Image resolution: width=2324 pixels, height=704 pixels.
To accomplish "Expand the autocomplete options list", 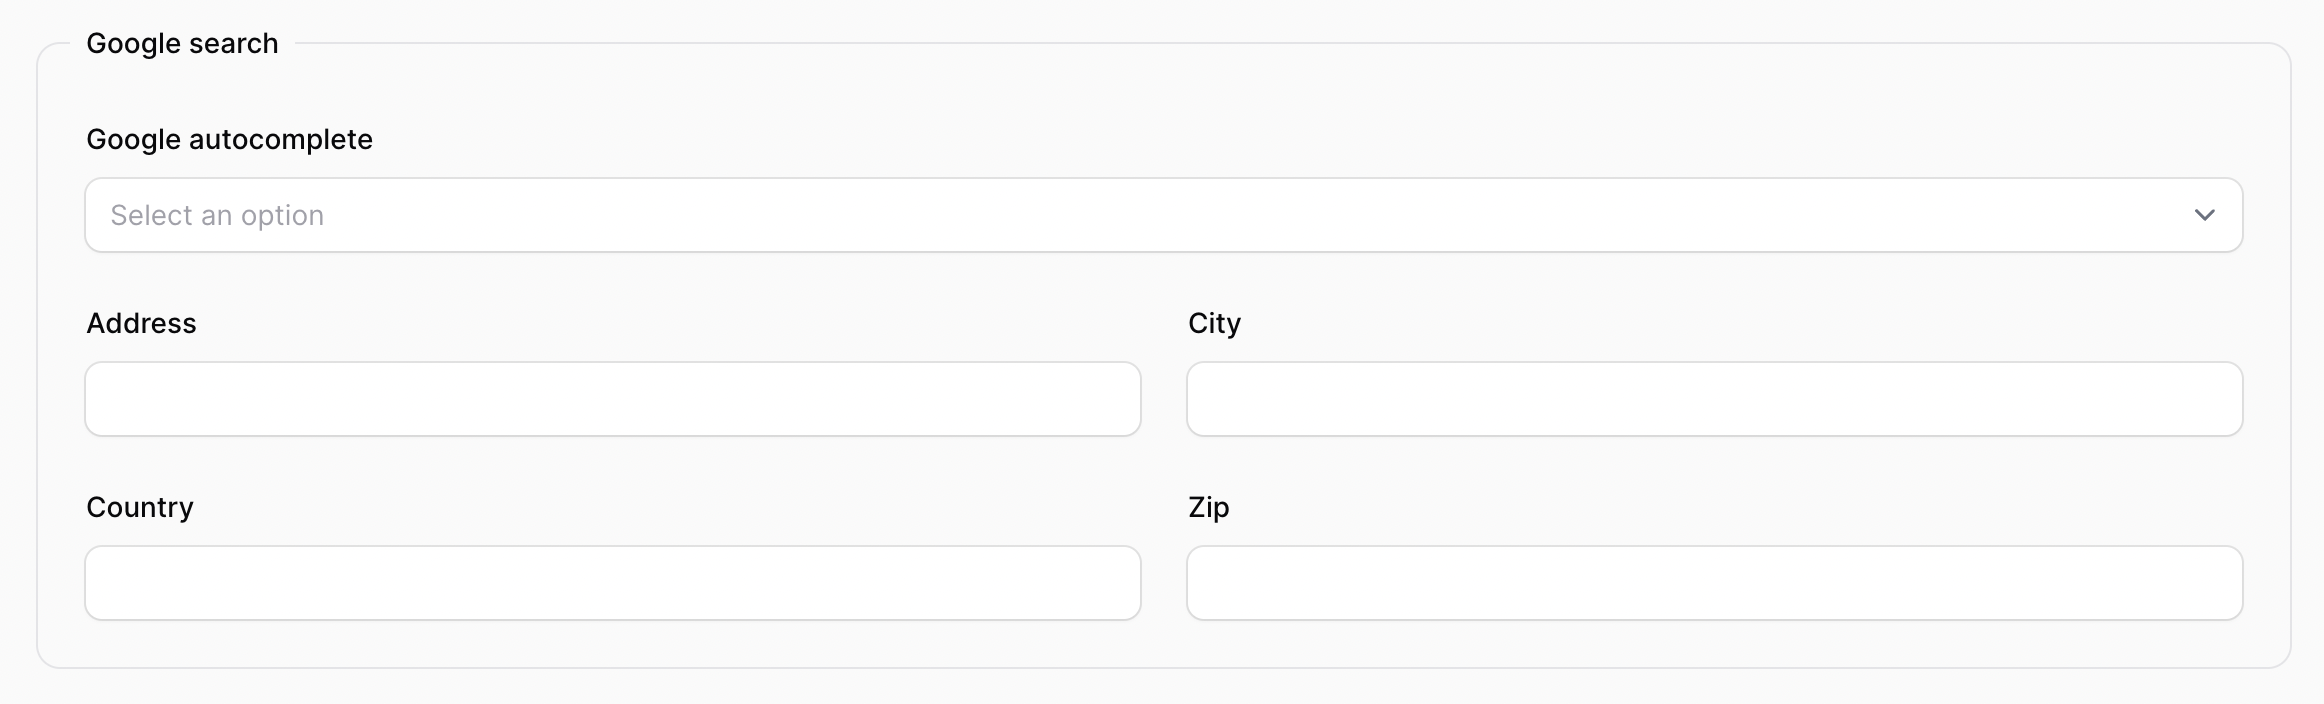I will pyautogui.click(x=1163, y=215).
